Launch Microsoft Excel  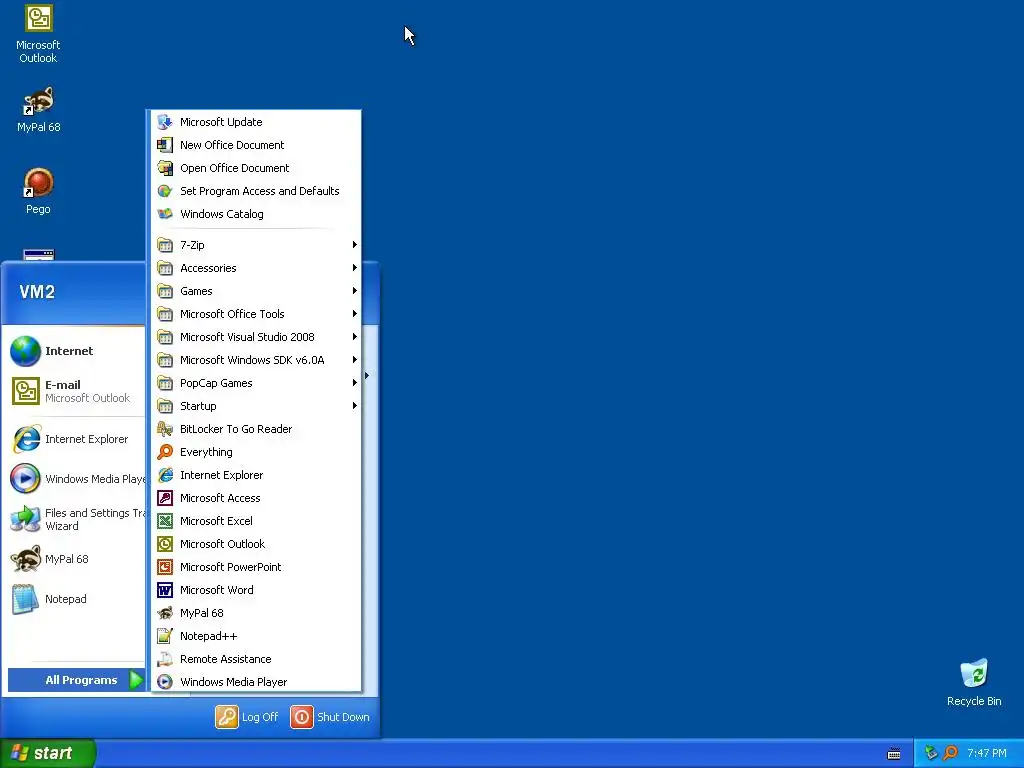[x=255, y=520]
